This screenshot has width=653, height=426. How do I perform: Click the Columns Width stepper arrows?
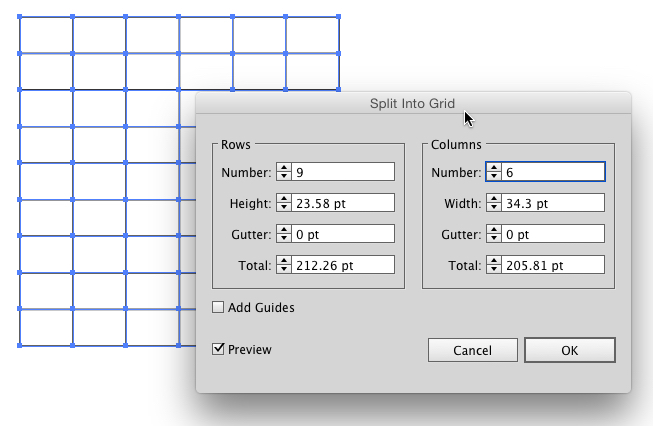point(494,203)
